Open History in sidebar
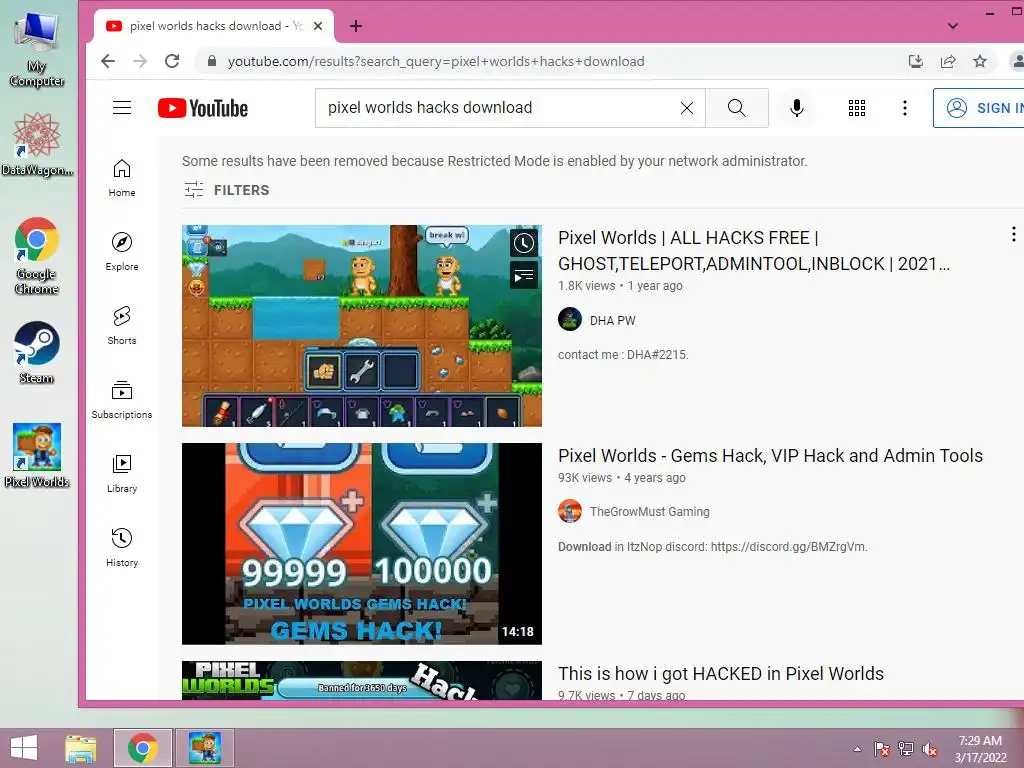The height and width of the screenshot is (768, 1024). 122,547
